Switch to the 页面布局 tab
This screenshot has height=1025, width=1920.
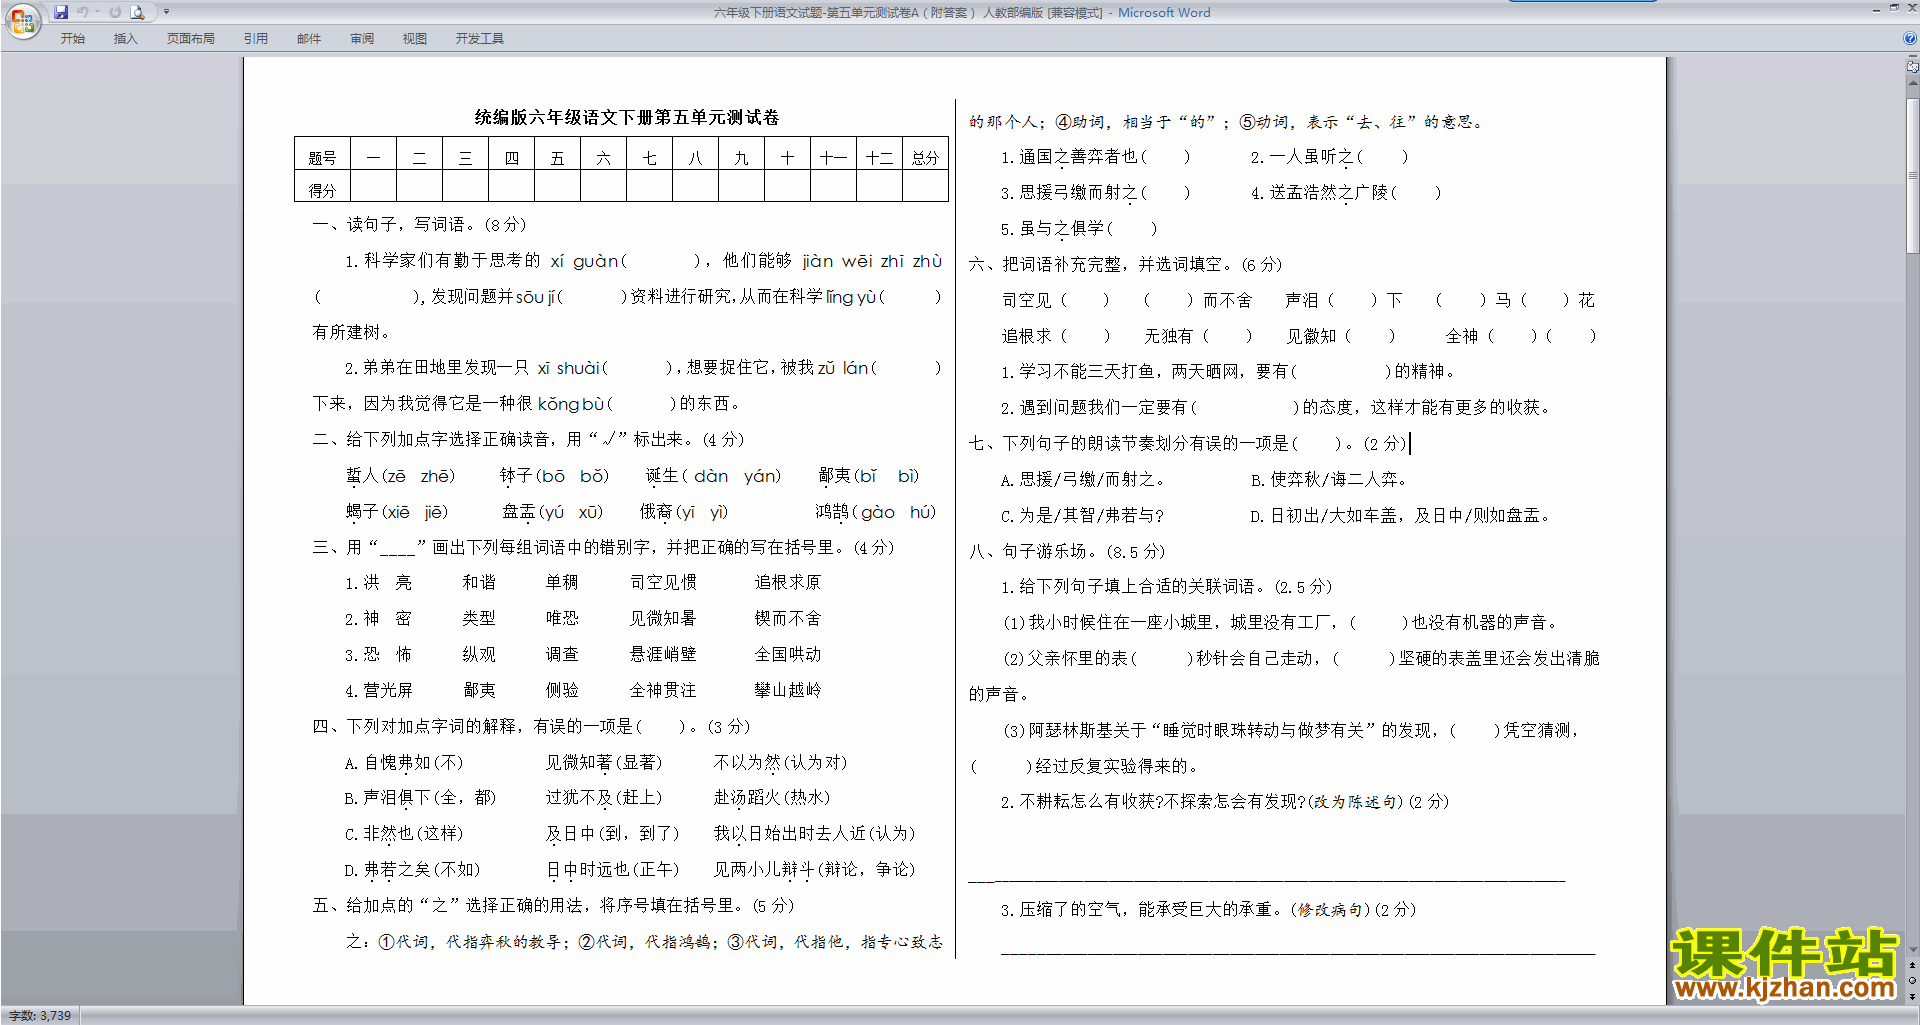pyautogui.click(x=190, y=39)
